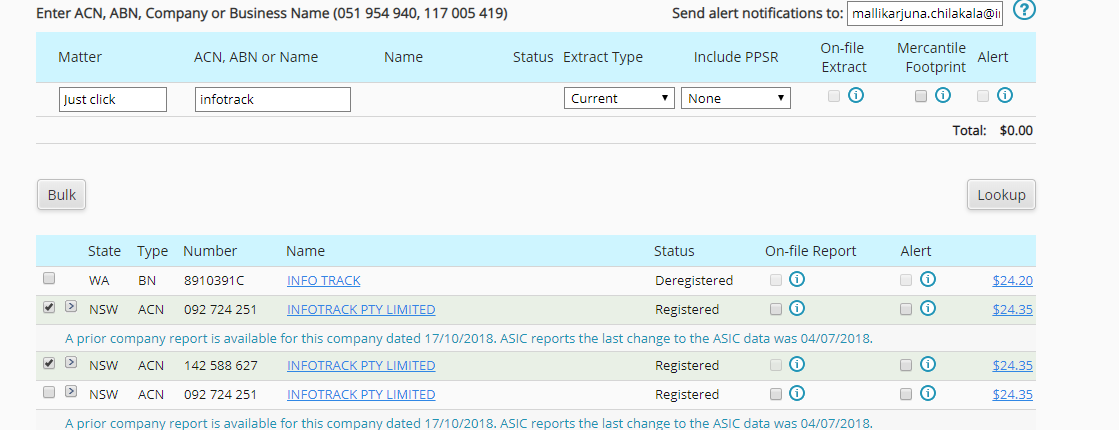Click $24.35 price in 142 588 627 row
This screenshot has width=1119, height=430.
point(1012,366)
